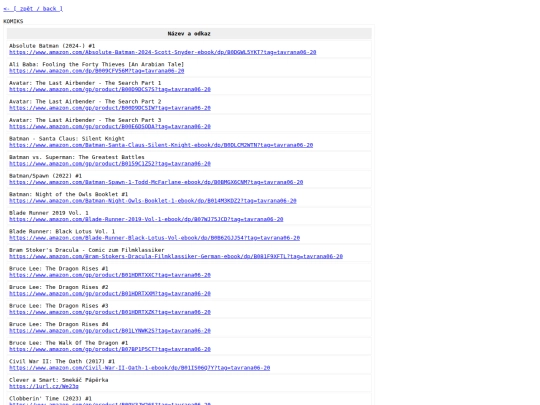Click the 'Název a odkaz' table header
540x405 pixels.
click(189, 33)
